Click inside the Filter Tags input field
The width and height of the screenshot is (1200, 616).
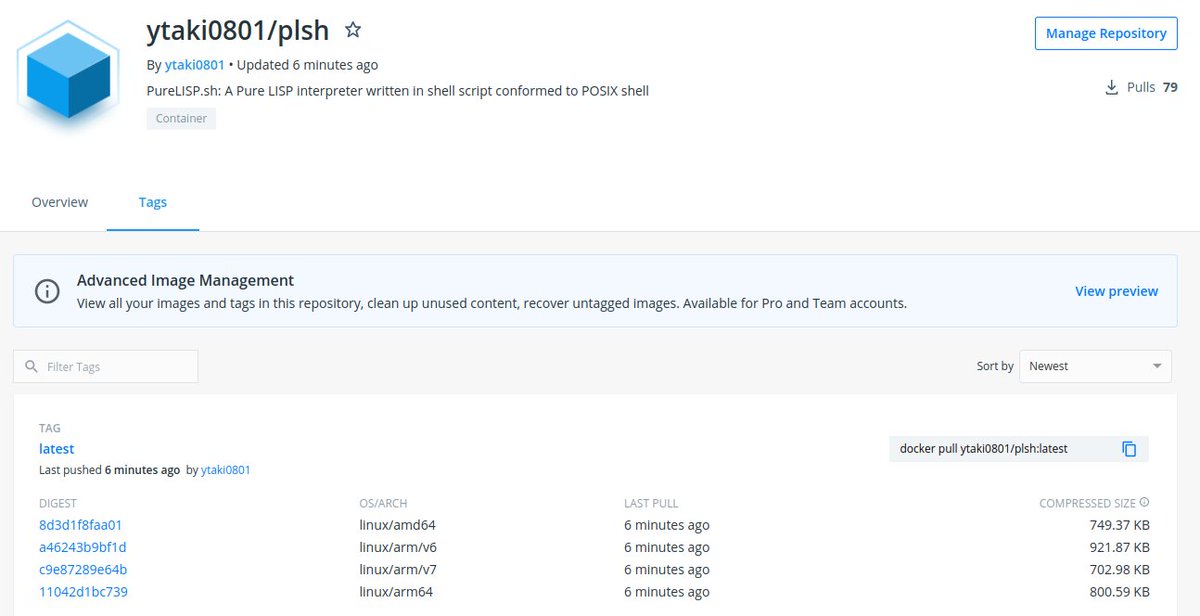click(110, 366)
